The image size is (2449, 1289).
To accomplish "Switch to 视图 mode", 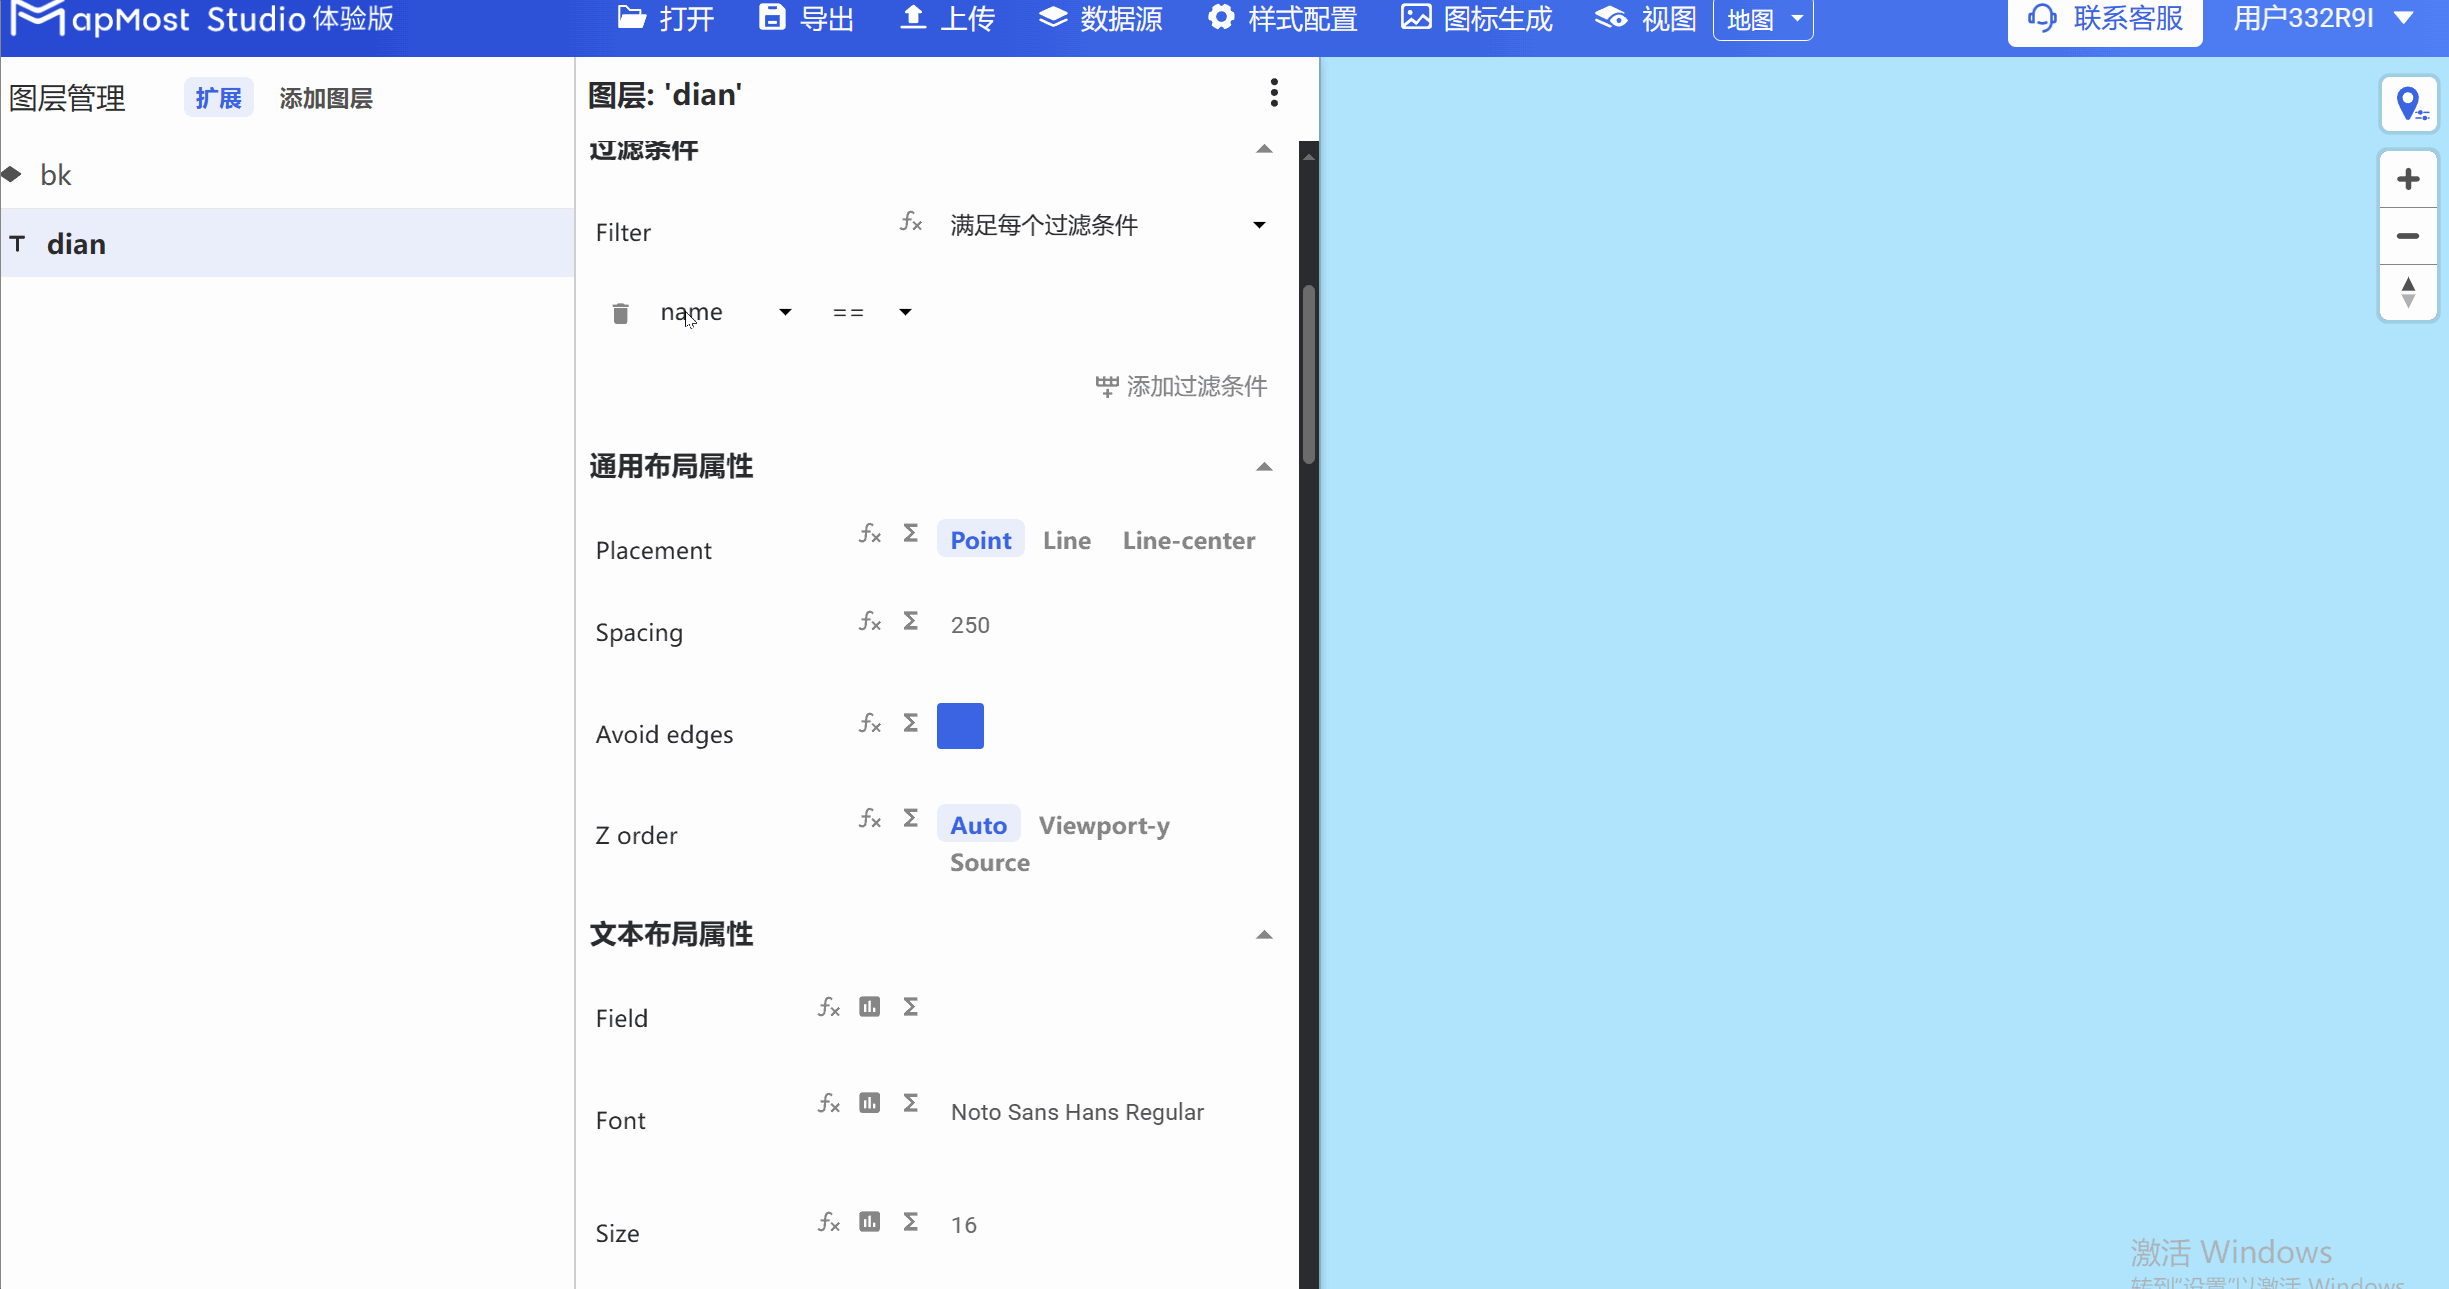I will point(1643,18).
